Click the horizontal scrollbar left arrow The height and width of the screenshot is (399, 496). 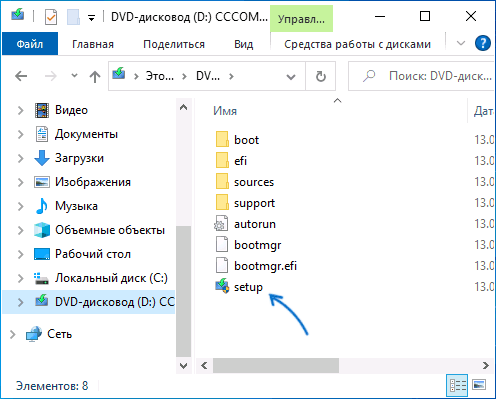point(204,366)
